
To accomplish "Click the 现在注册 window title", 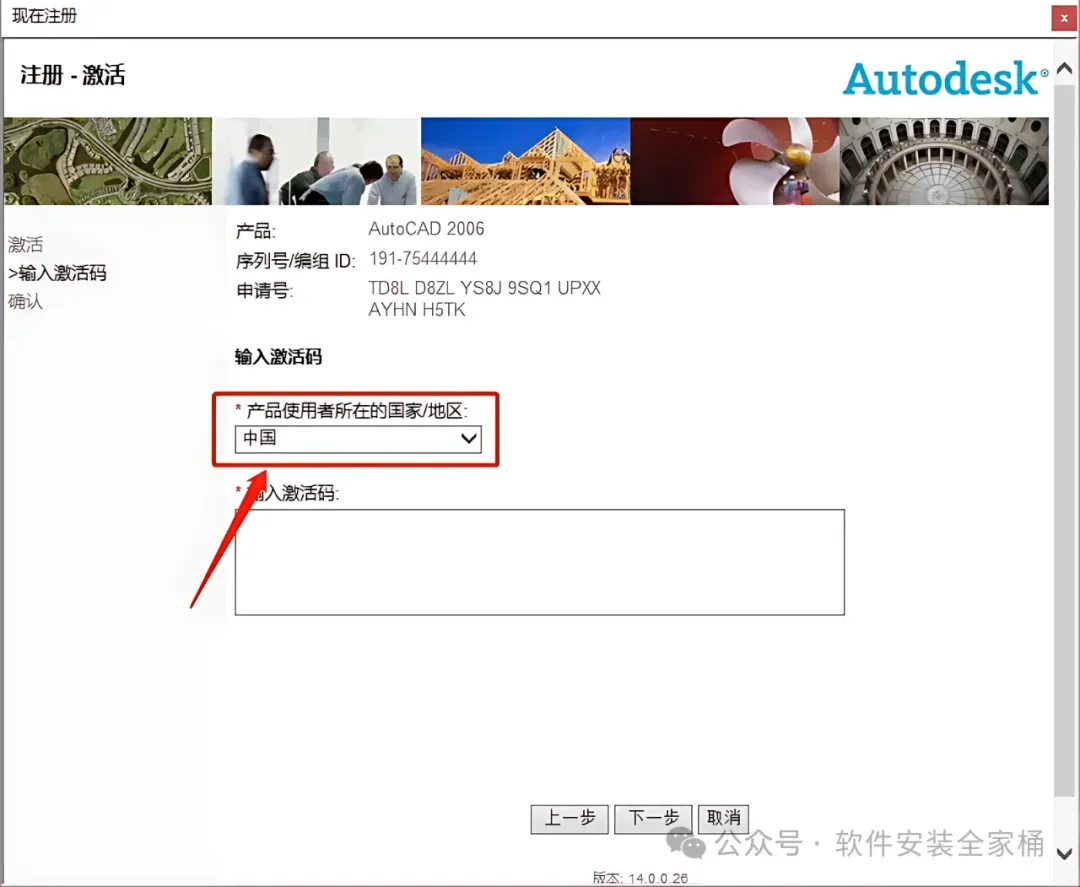I will pos(44,16).
